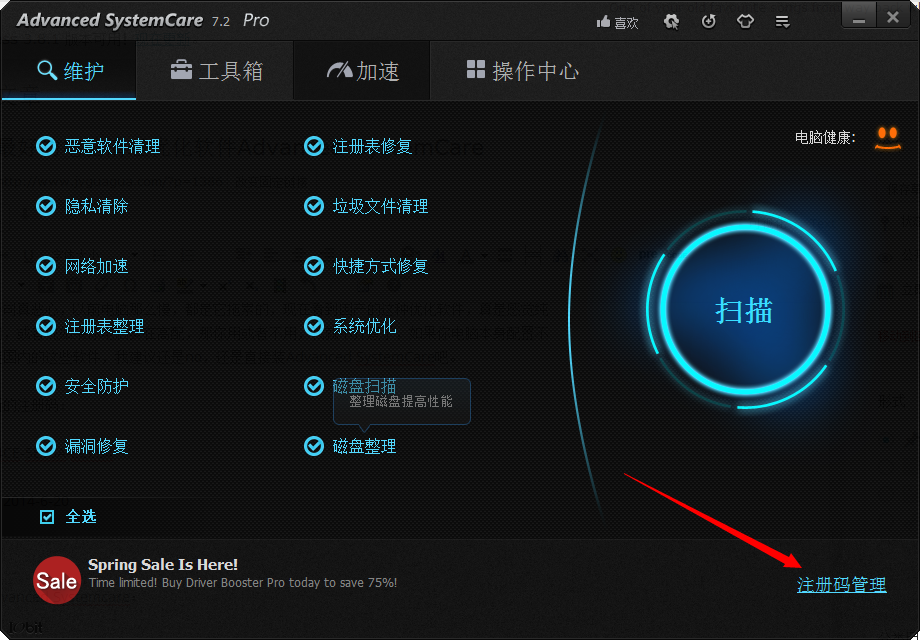Disable the 漏洞修复 checkbox
The width and height of the screenshot is (920, 640).
(46, 446)
